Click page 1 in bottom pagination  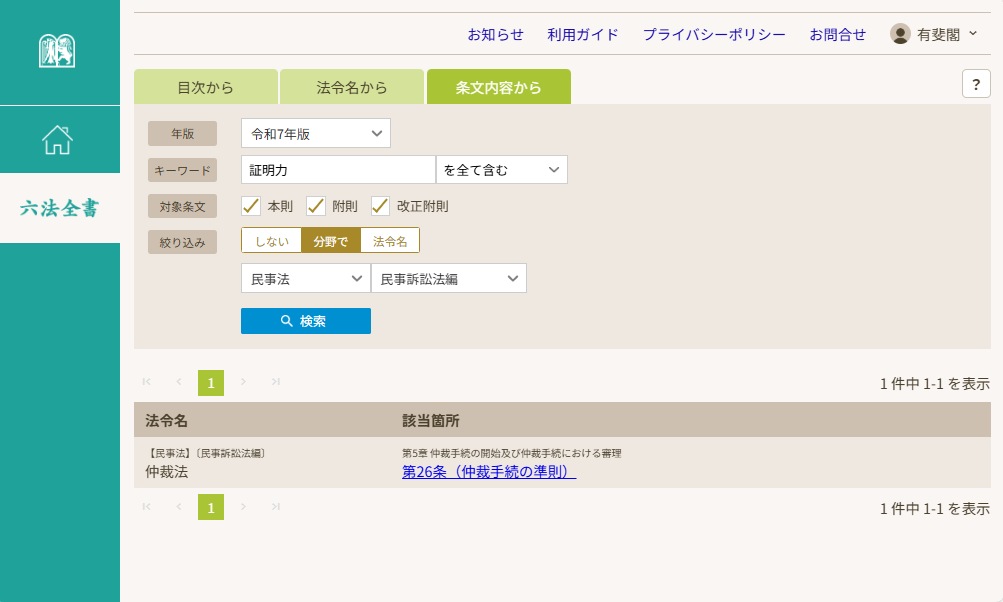(x=211, y=507)
